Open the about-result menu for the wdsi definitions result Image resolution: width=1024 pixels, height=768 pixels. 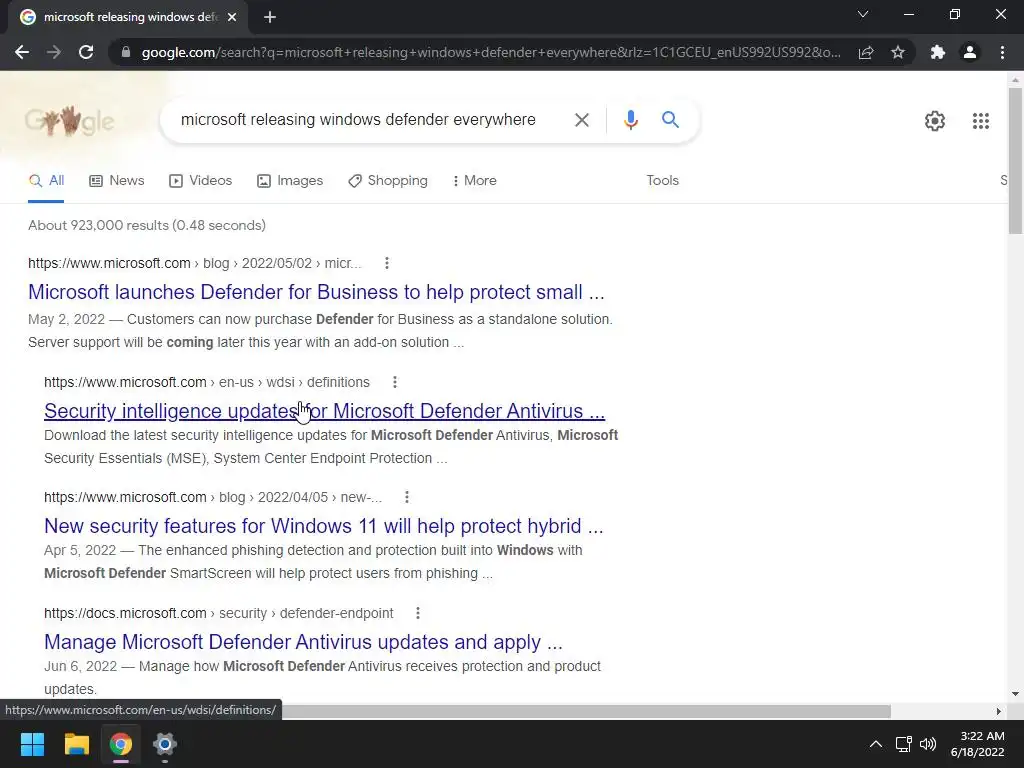tap(394, 382)
